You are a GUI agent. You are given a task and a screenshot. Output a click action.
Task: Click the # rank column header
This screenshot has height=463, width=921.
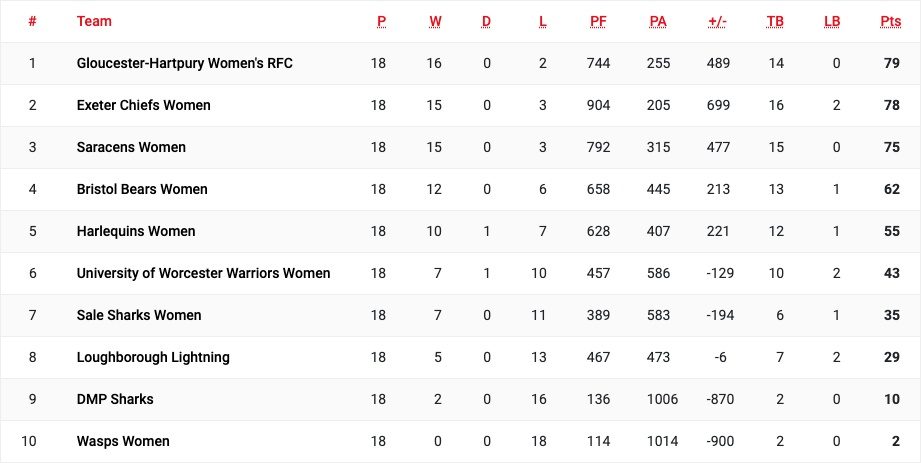point(32,21)
